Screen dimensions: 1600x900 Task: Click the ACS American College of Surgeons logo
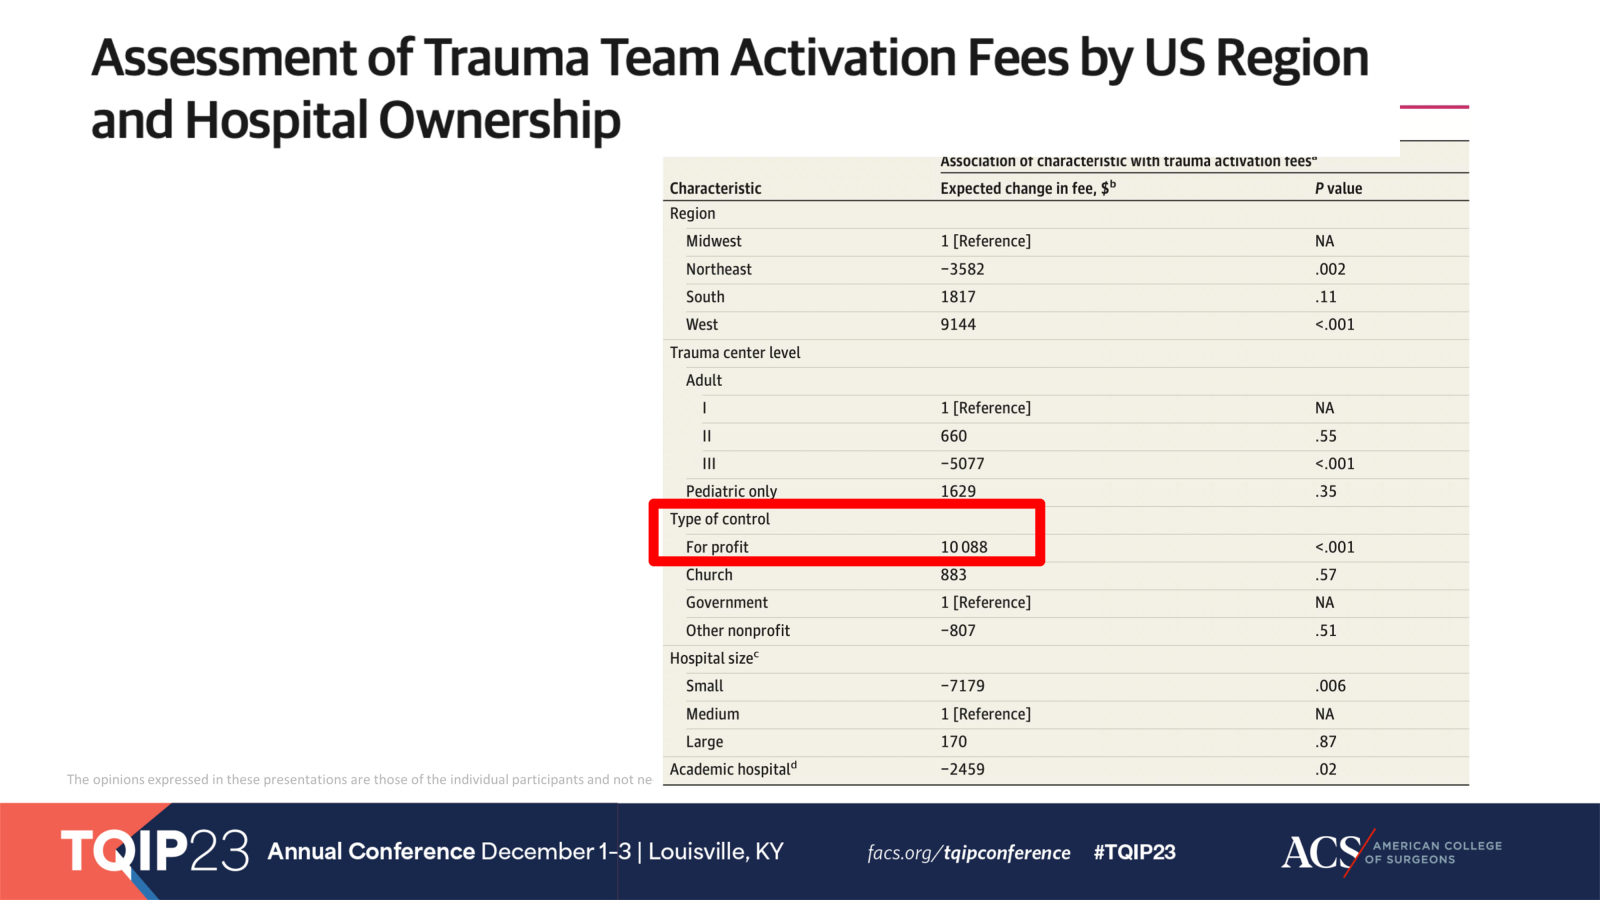coord(1390,852)
